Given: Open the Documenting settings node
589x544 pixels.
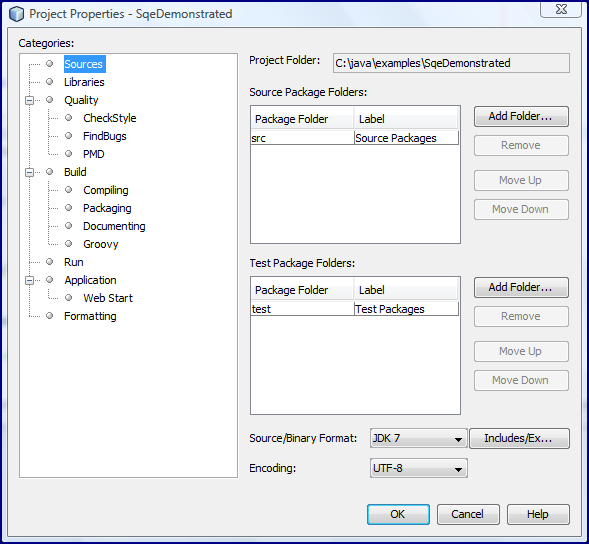Looking at the screenshot, I should (x=114, y=226).
